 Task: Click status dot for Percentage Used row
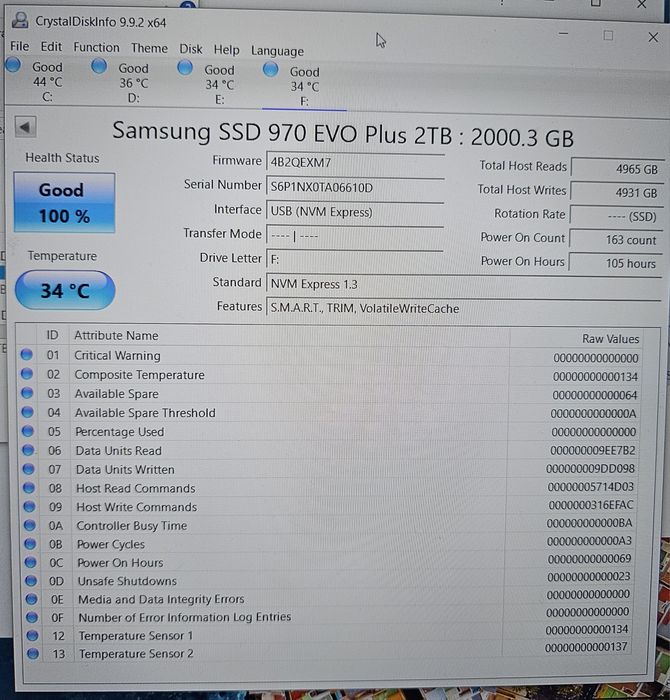coord(28,431)
